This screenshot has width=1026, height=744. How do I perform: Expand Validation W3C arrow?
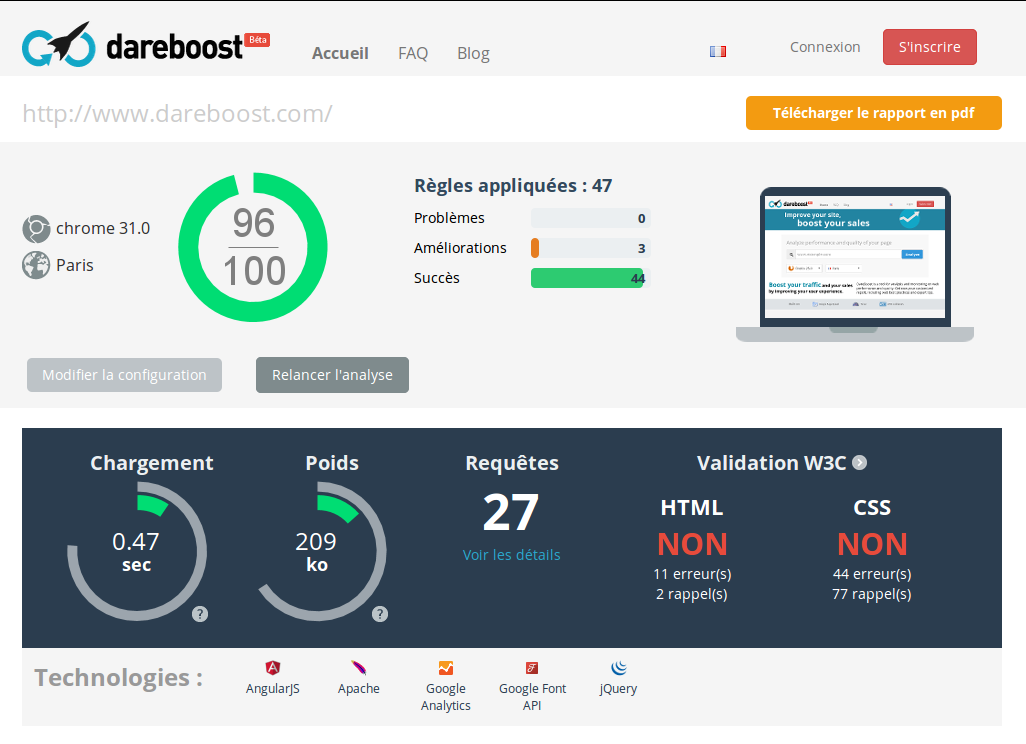(859, 463)
